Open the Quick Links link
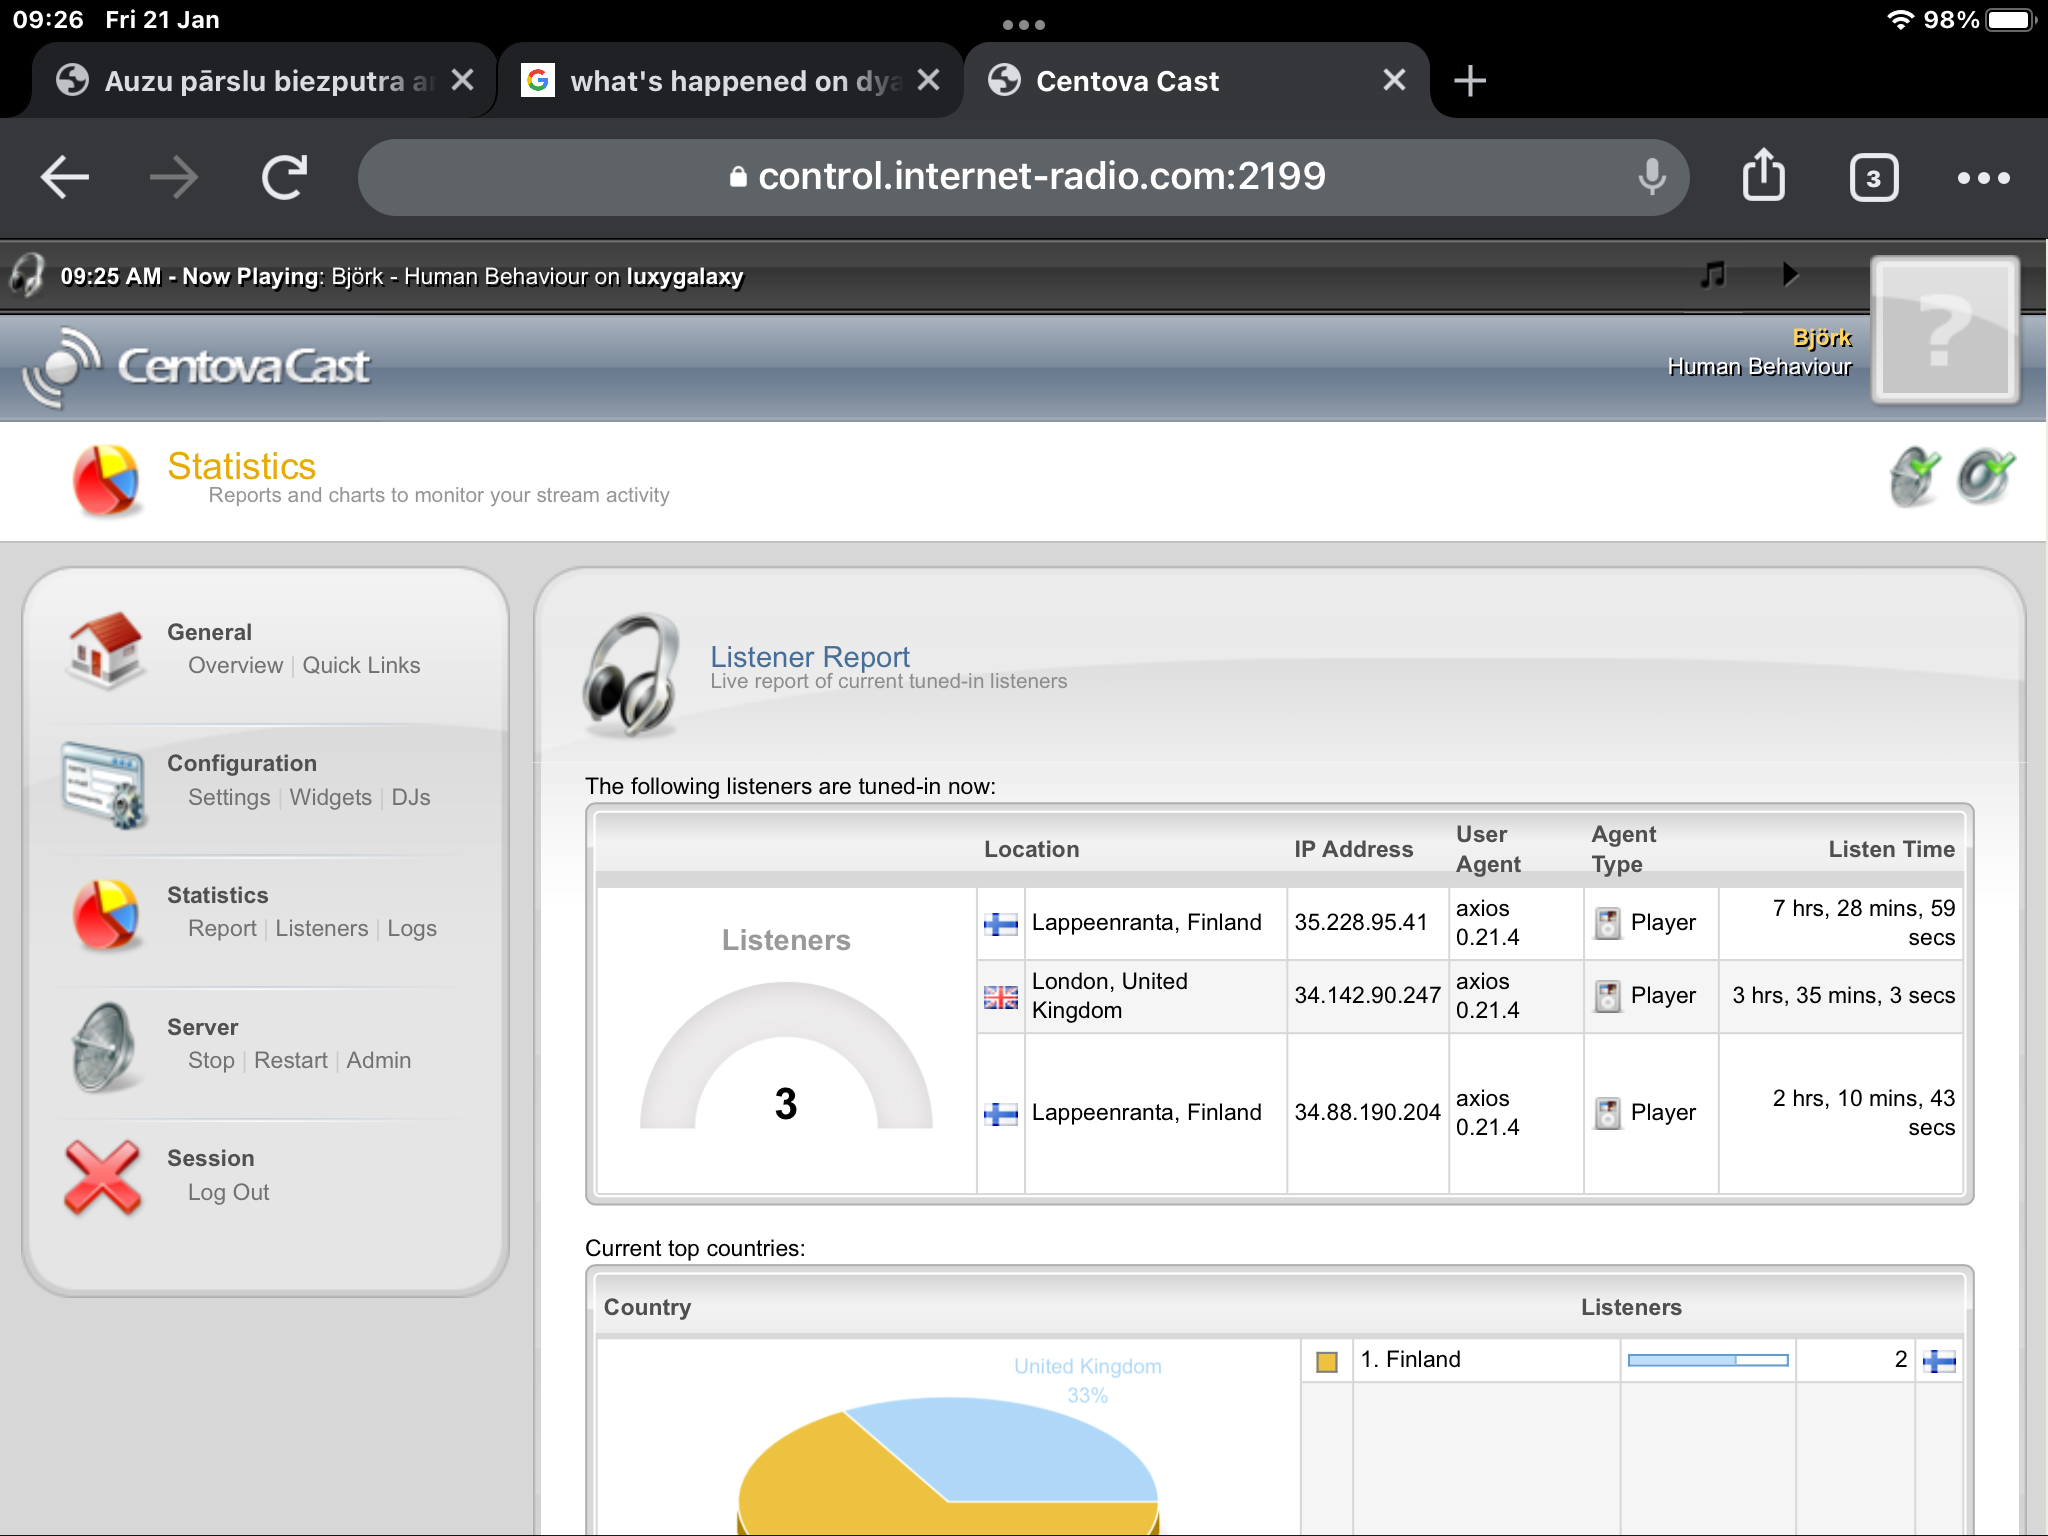The width and height of the screenshot is (2048, 1536). coord(361,666)
